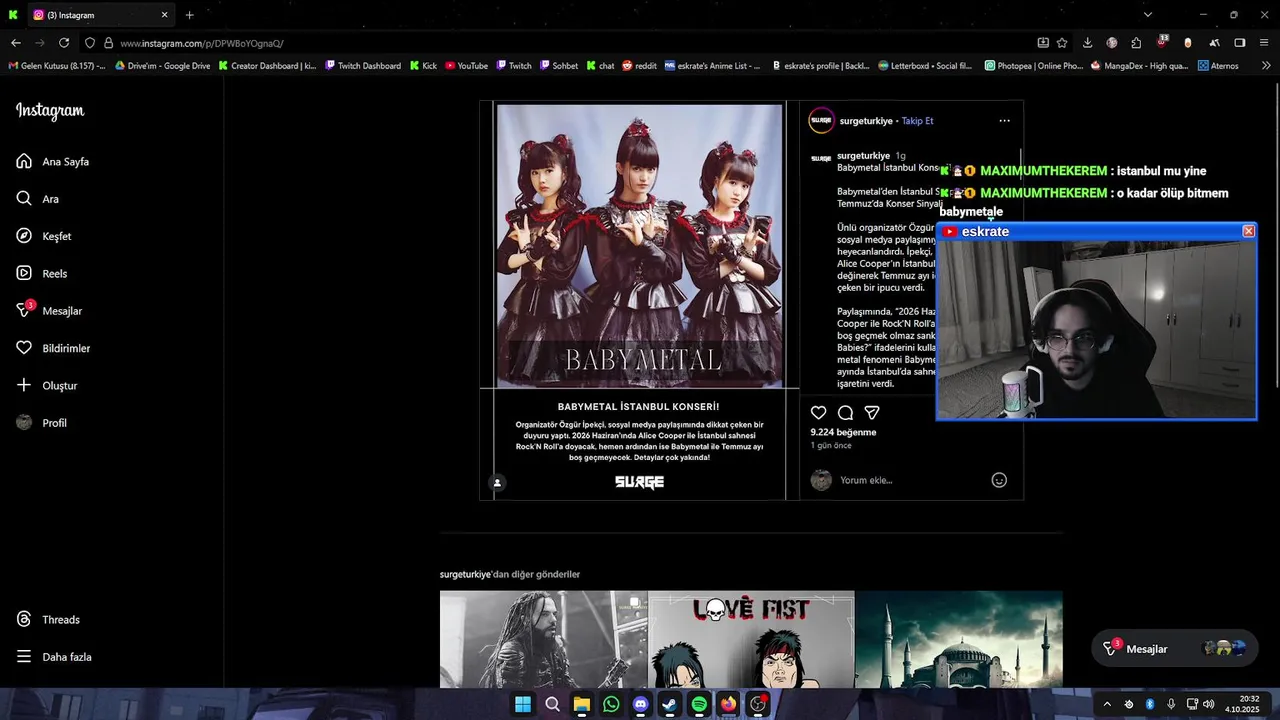
Task: Open the browser hamburger menu
Action: [x=1265, y=43]
